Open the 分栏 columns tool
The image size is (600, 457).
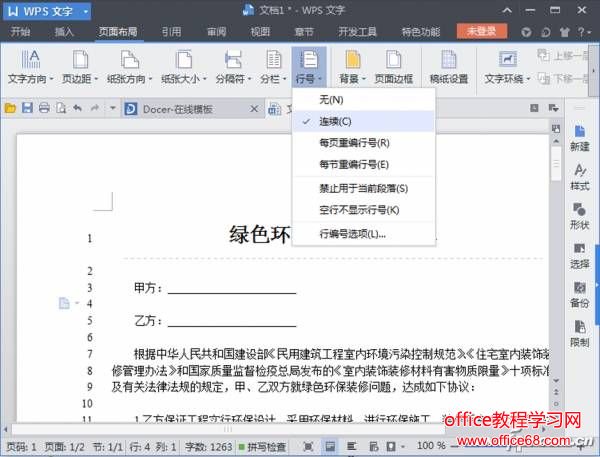click(x=273, y=67)
